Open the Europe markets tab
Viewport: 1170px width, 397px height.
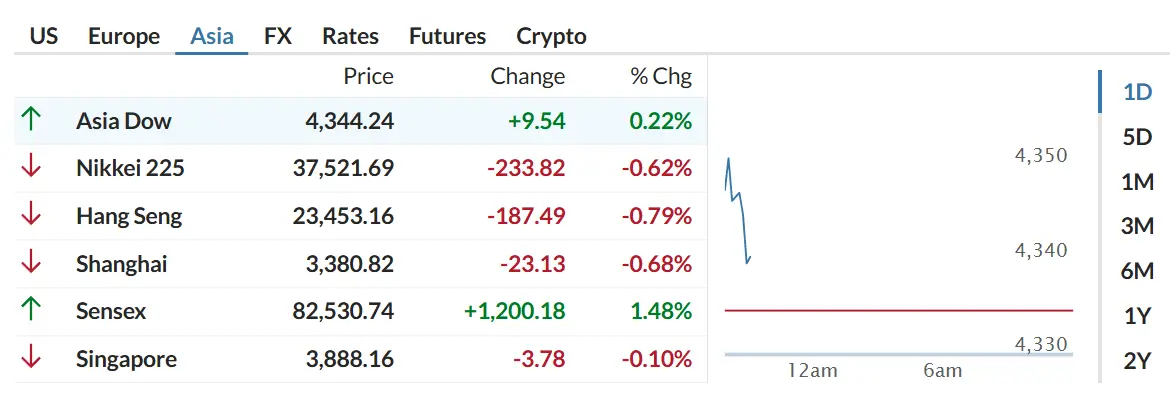(124, 36)
